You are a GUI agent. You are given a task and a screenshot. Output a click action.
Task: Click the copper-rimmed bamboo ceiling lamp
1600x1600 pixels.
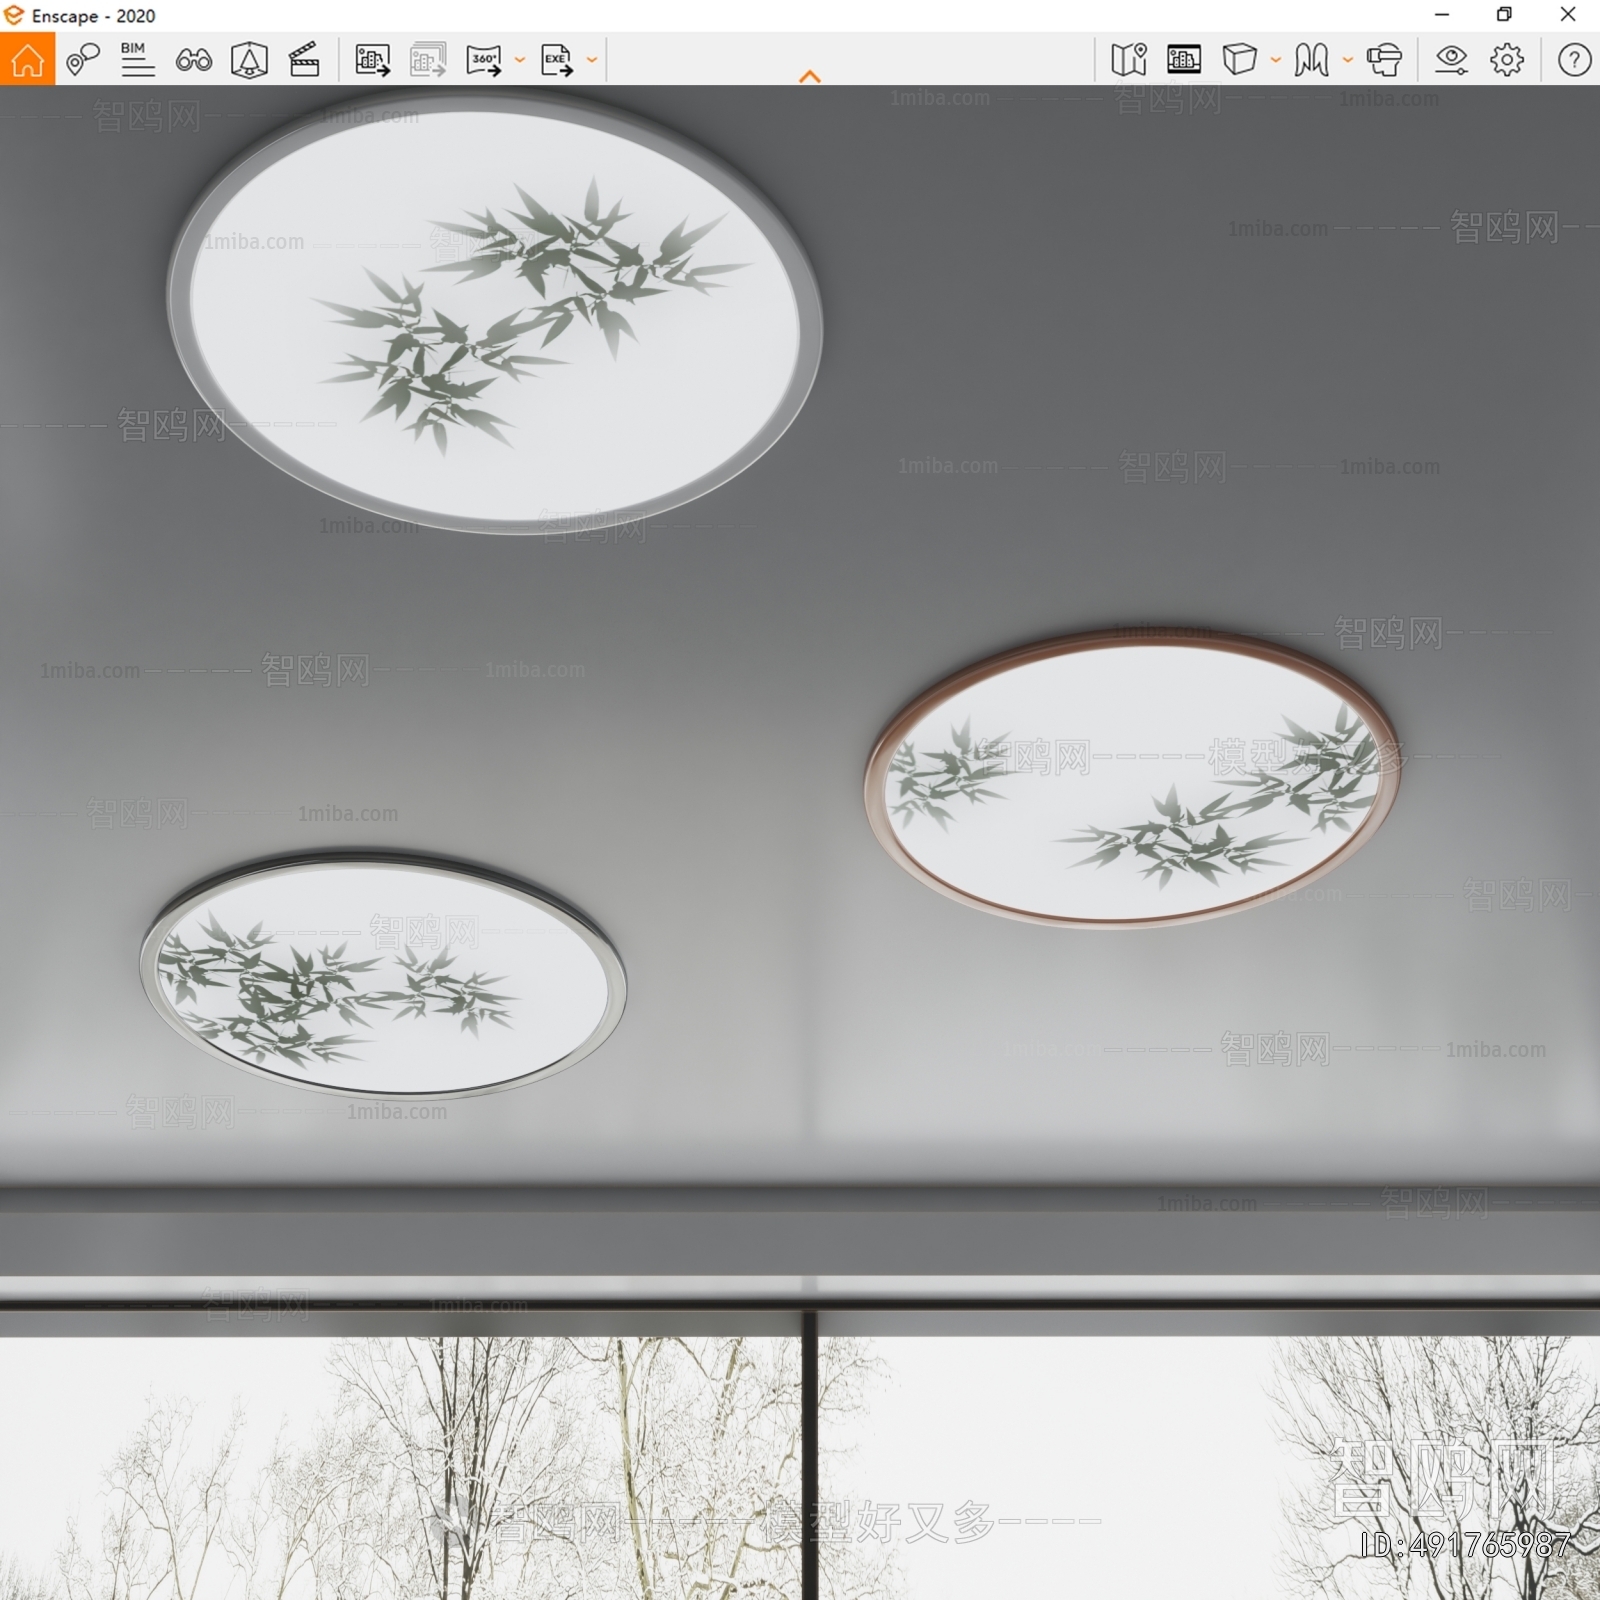[x=1132, y=778]
